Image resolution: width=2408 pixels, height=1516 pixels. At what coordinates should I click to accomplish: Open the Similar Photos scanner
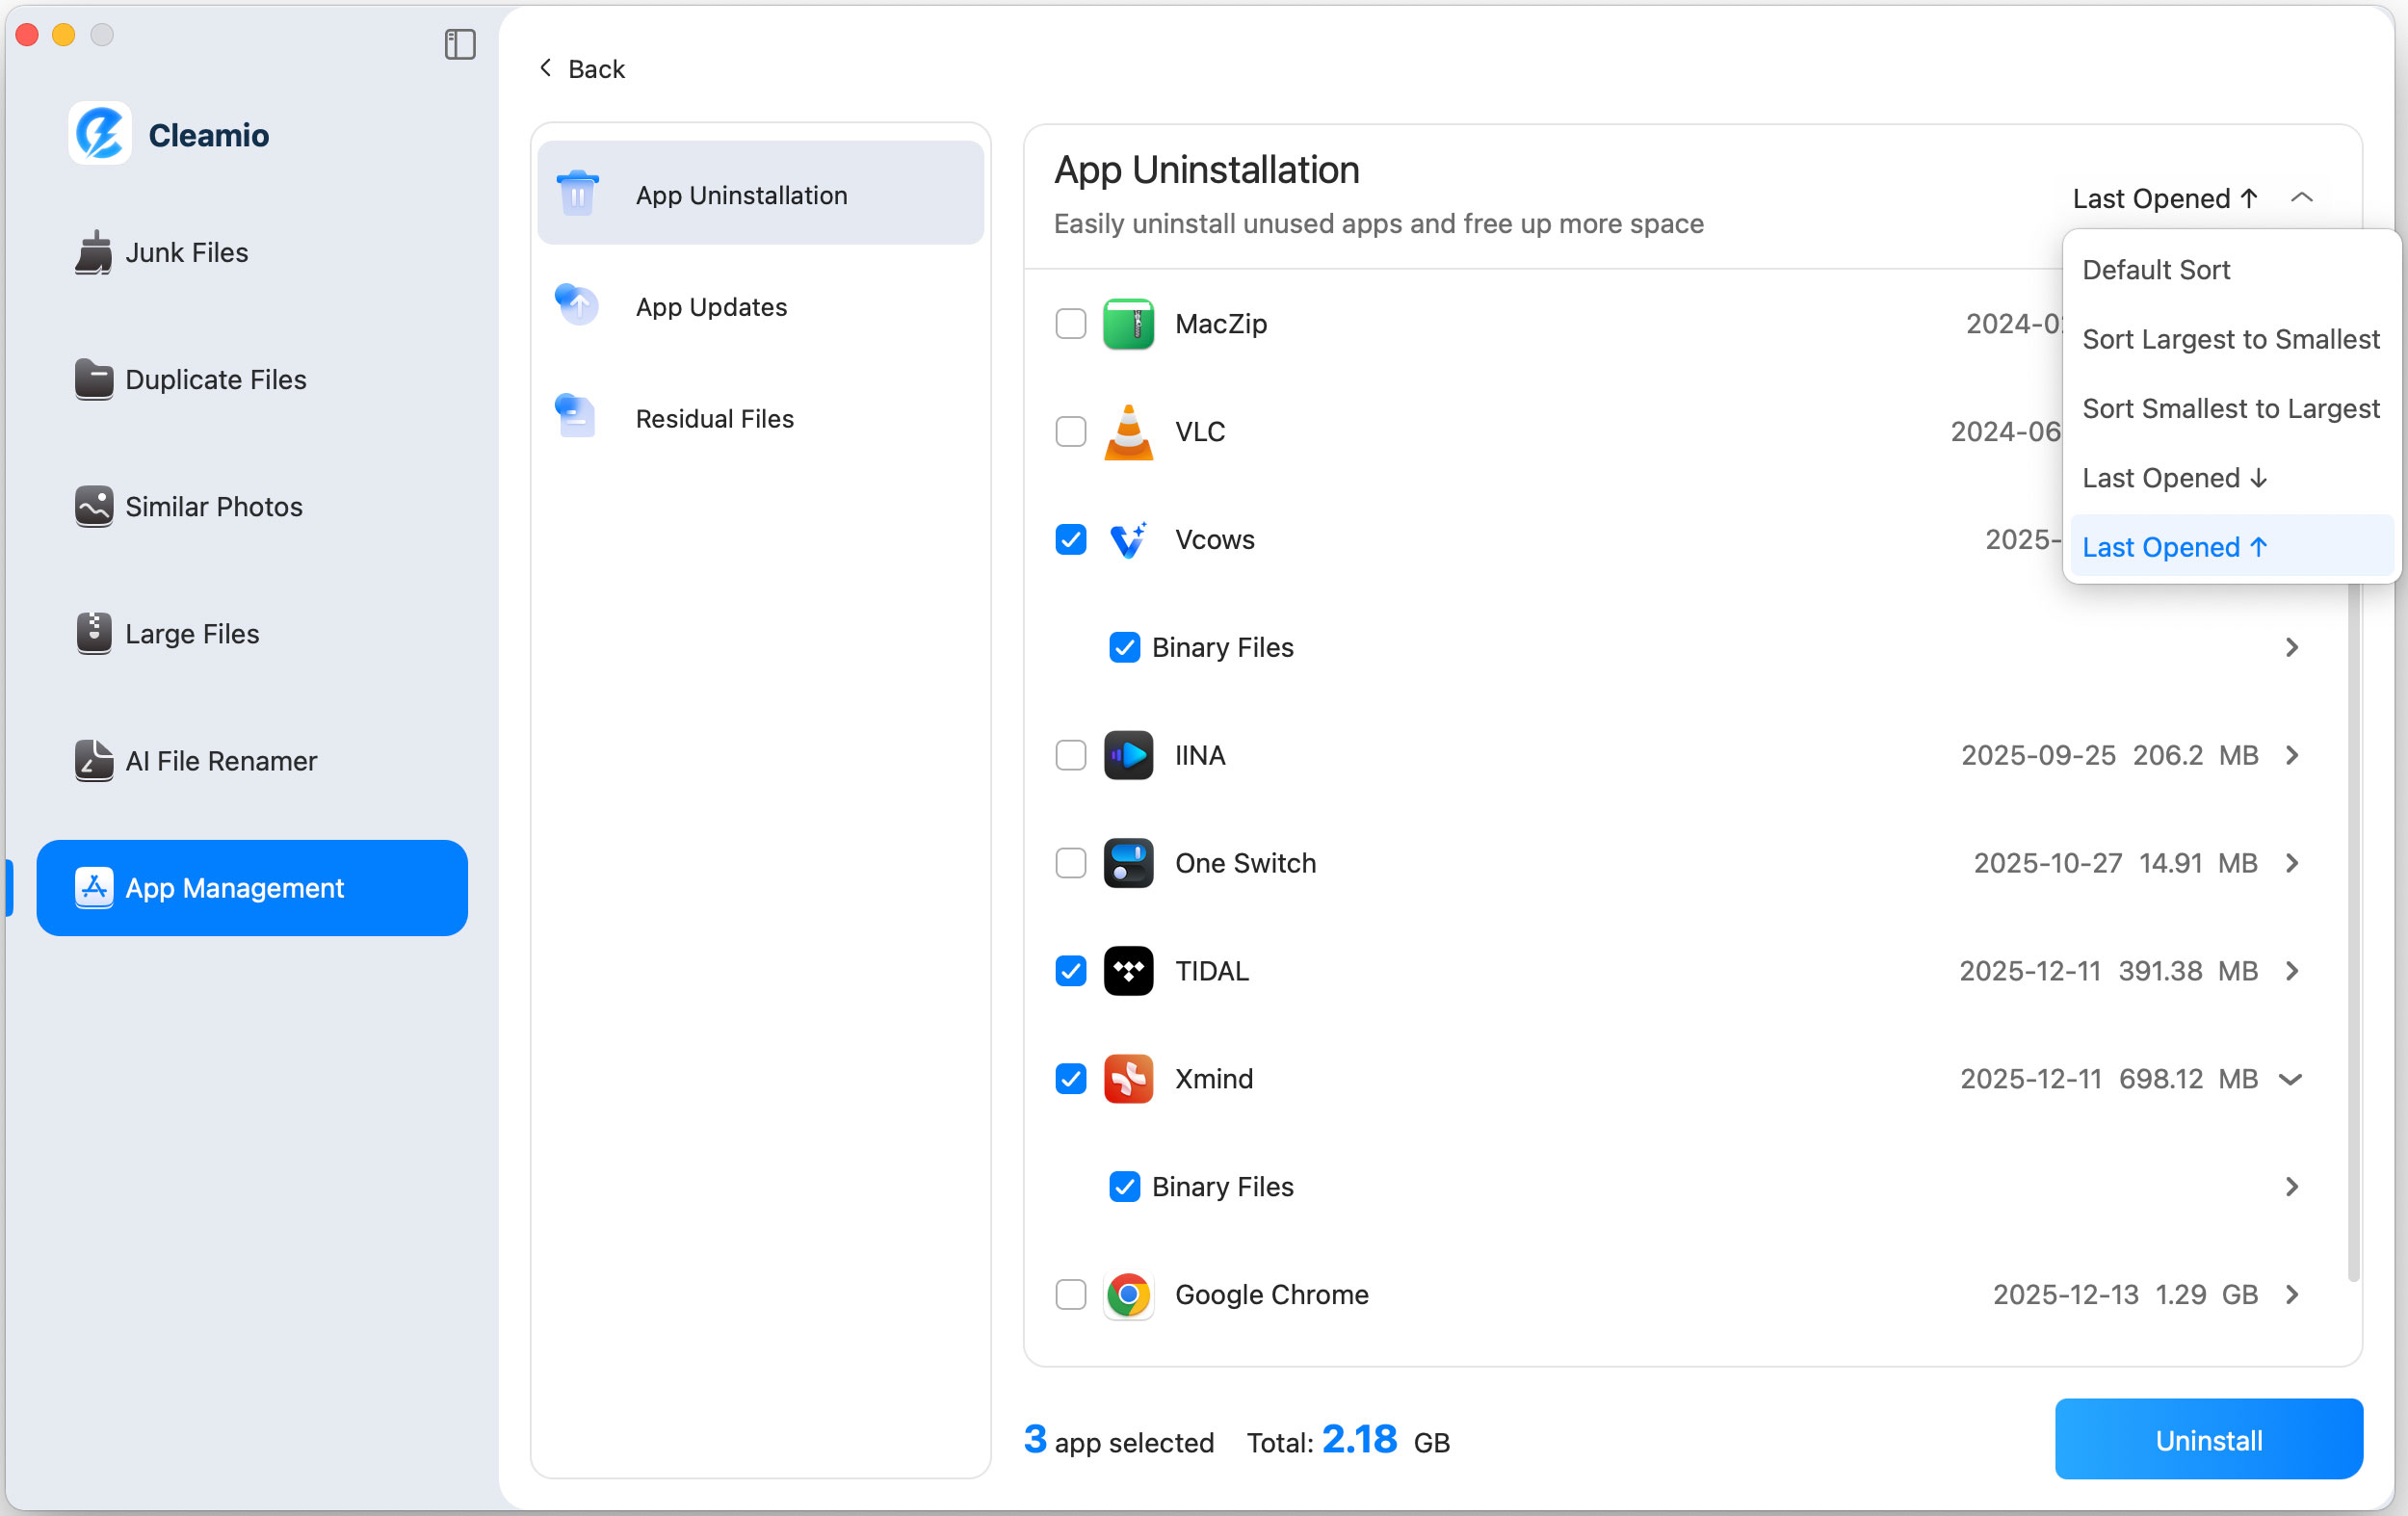(x=213, y=507)
